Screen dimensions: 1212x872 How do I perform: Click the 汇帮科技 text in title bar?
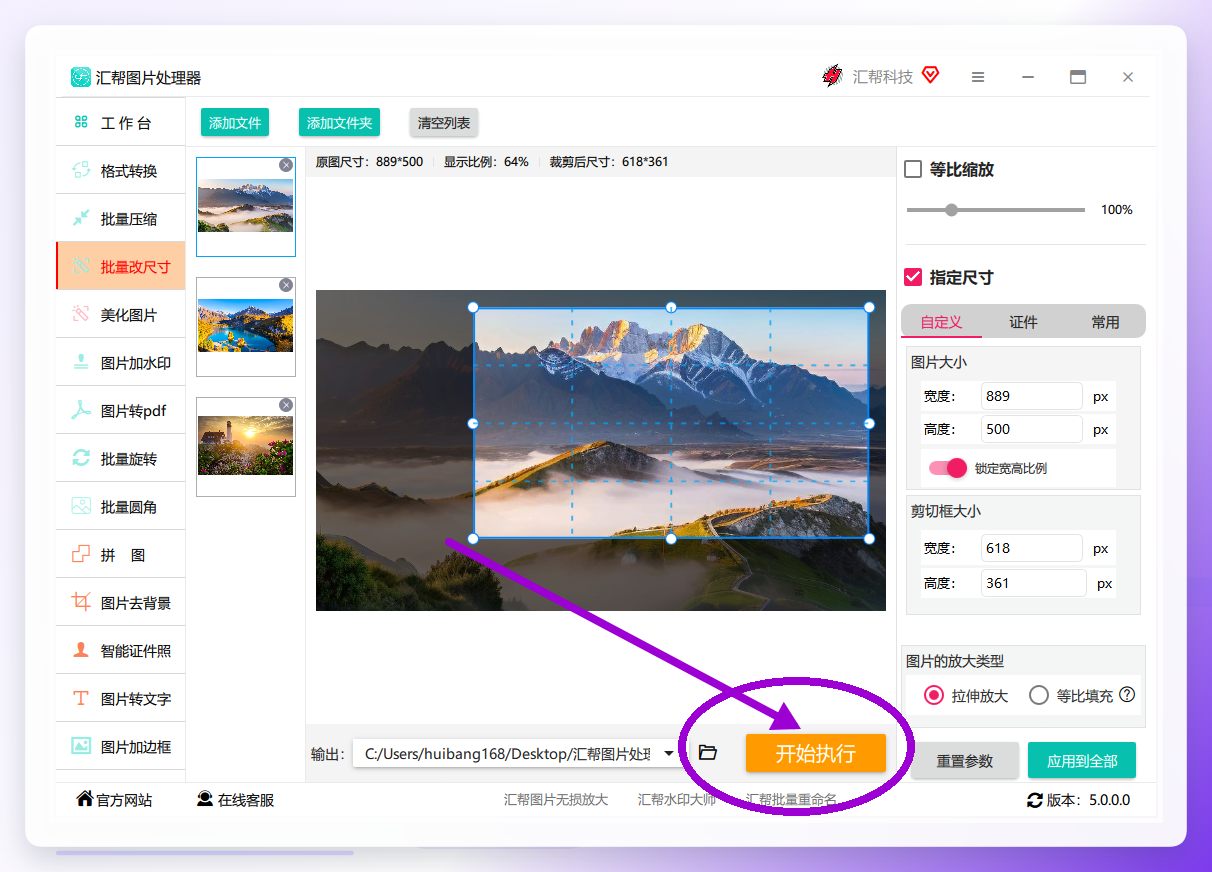[883, 77]
